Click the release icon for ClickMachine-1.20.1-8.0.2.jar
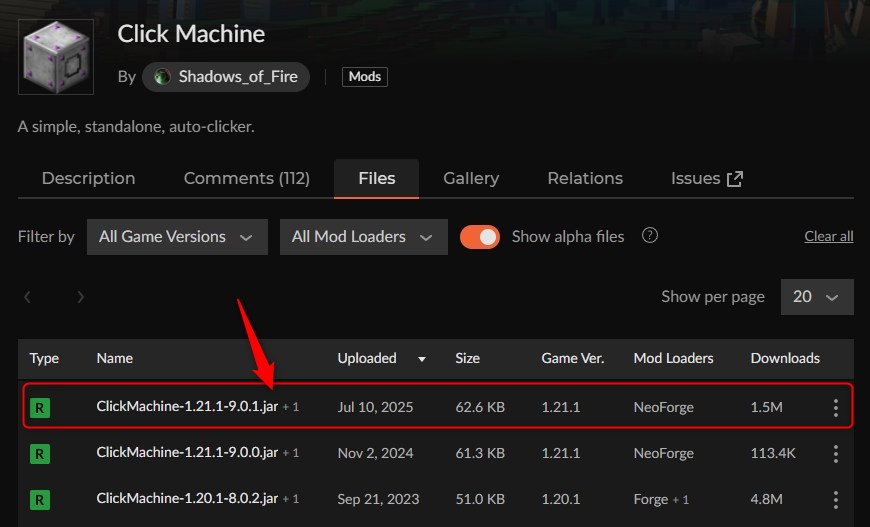 click(x=40, y=500)
